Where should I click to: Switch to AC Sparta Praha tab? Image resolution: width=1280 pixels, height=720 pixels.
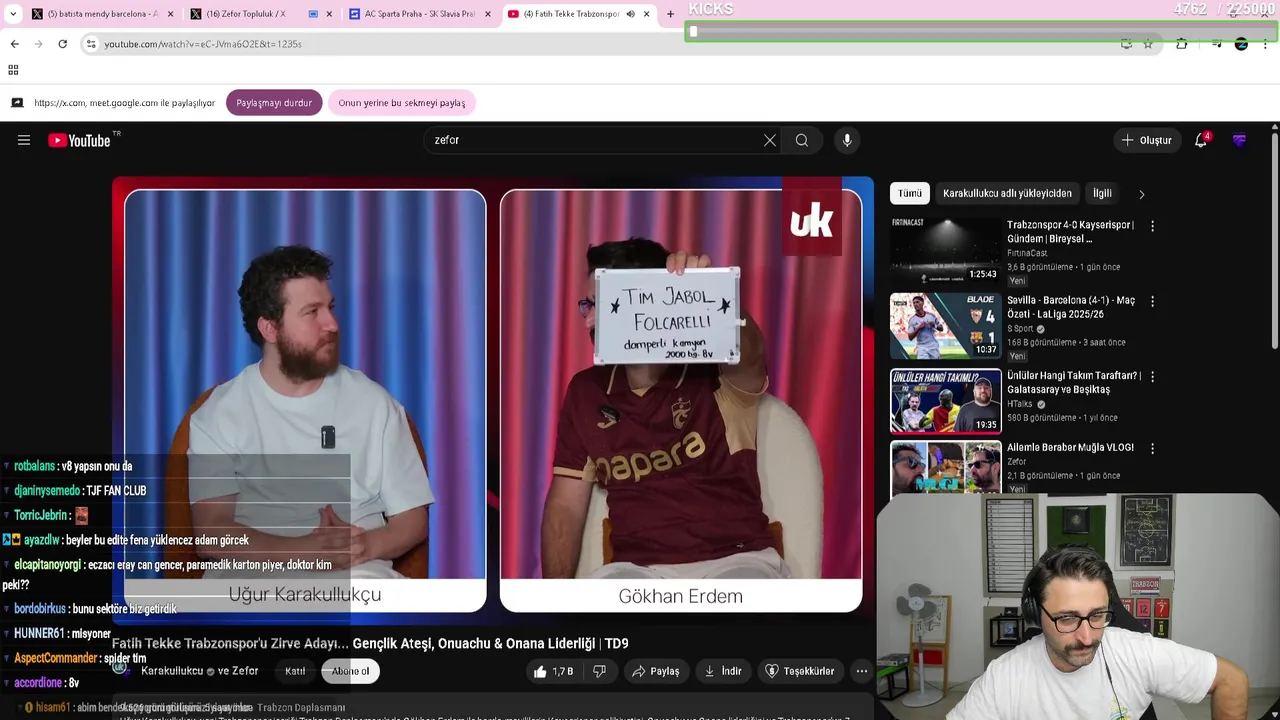tap(419, 14)
